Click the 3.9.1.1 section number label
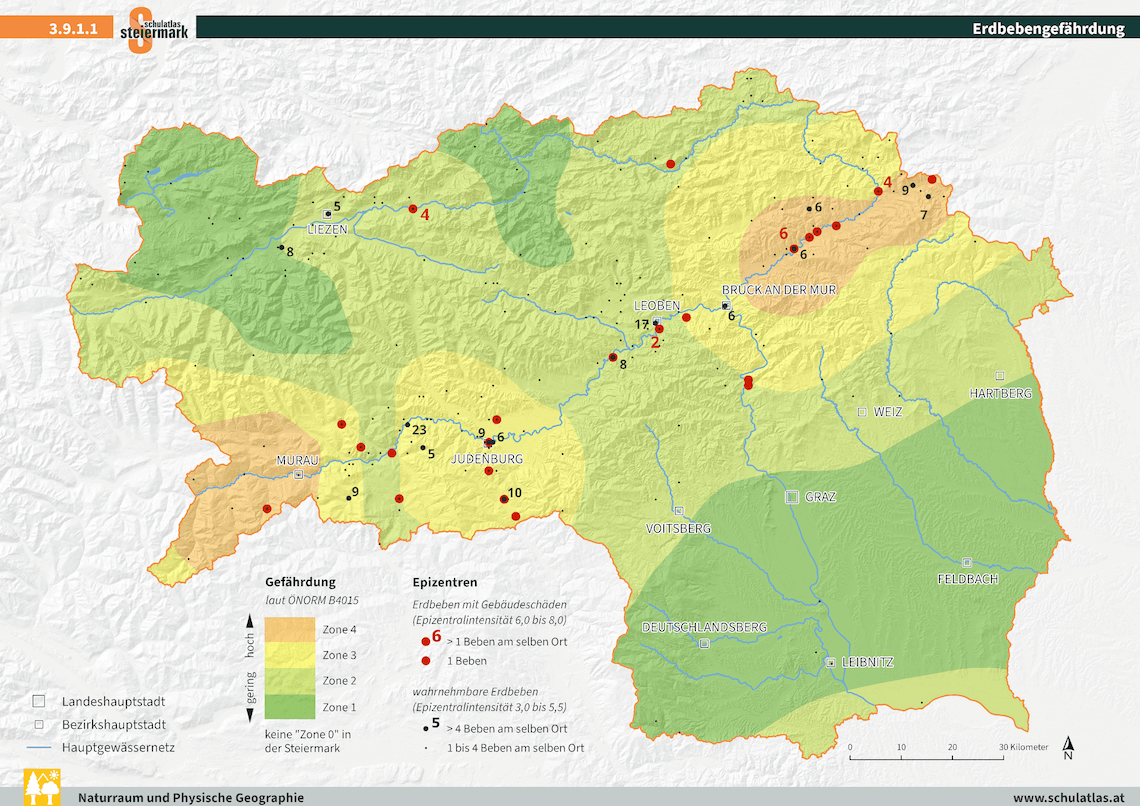Viewport: 1140px width, 806px height. click(73, 29)
